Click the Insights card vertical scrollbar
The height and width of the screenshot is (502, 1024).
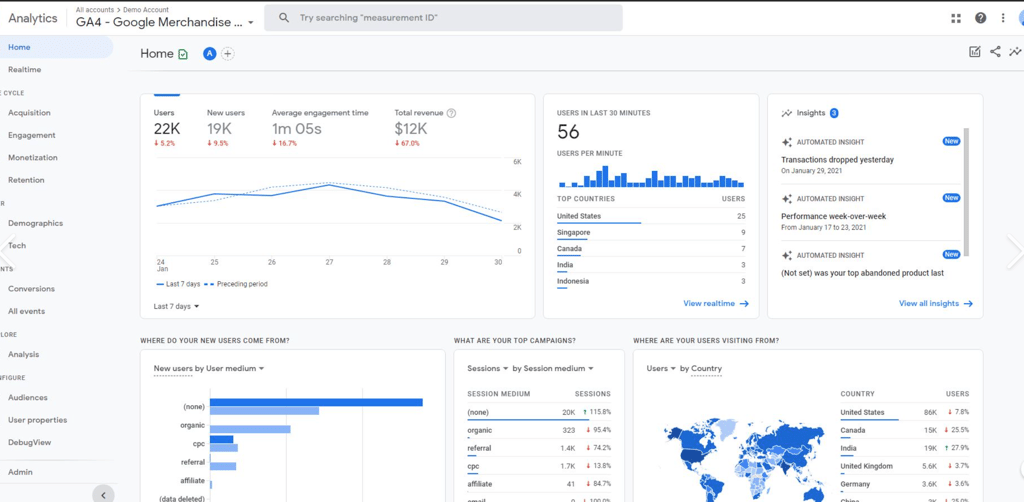967,193
